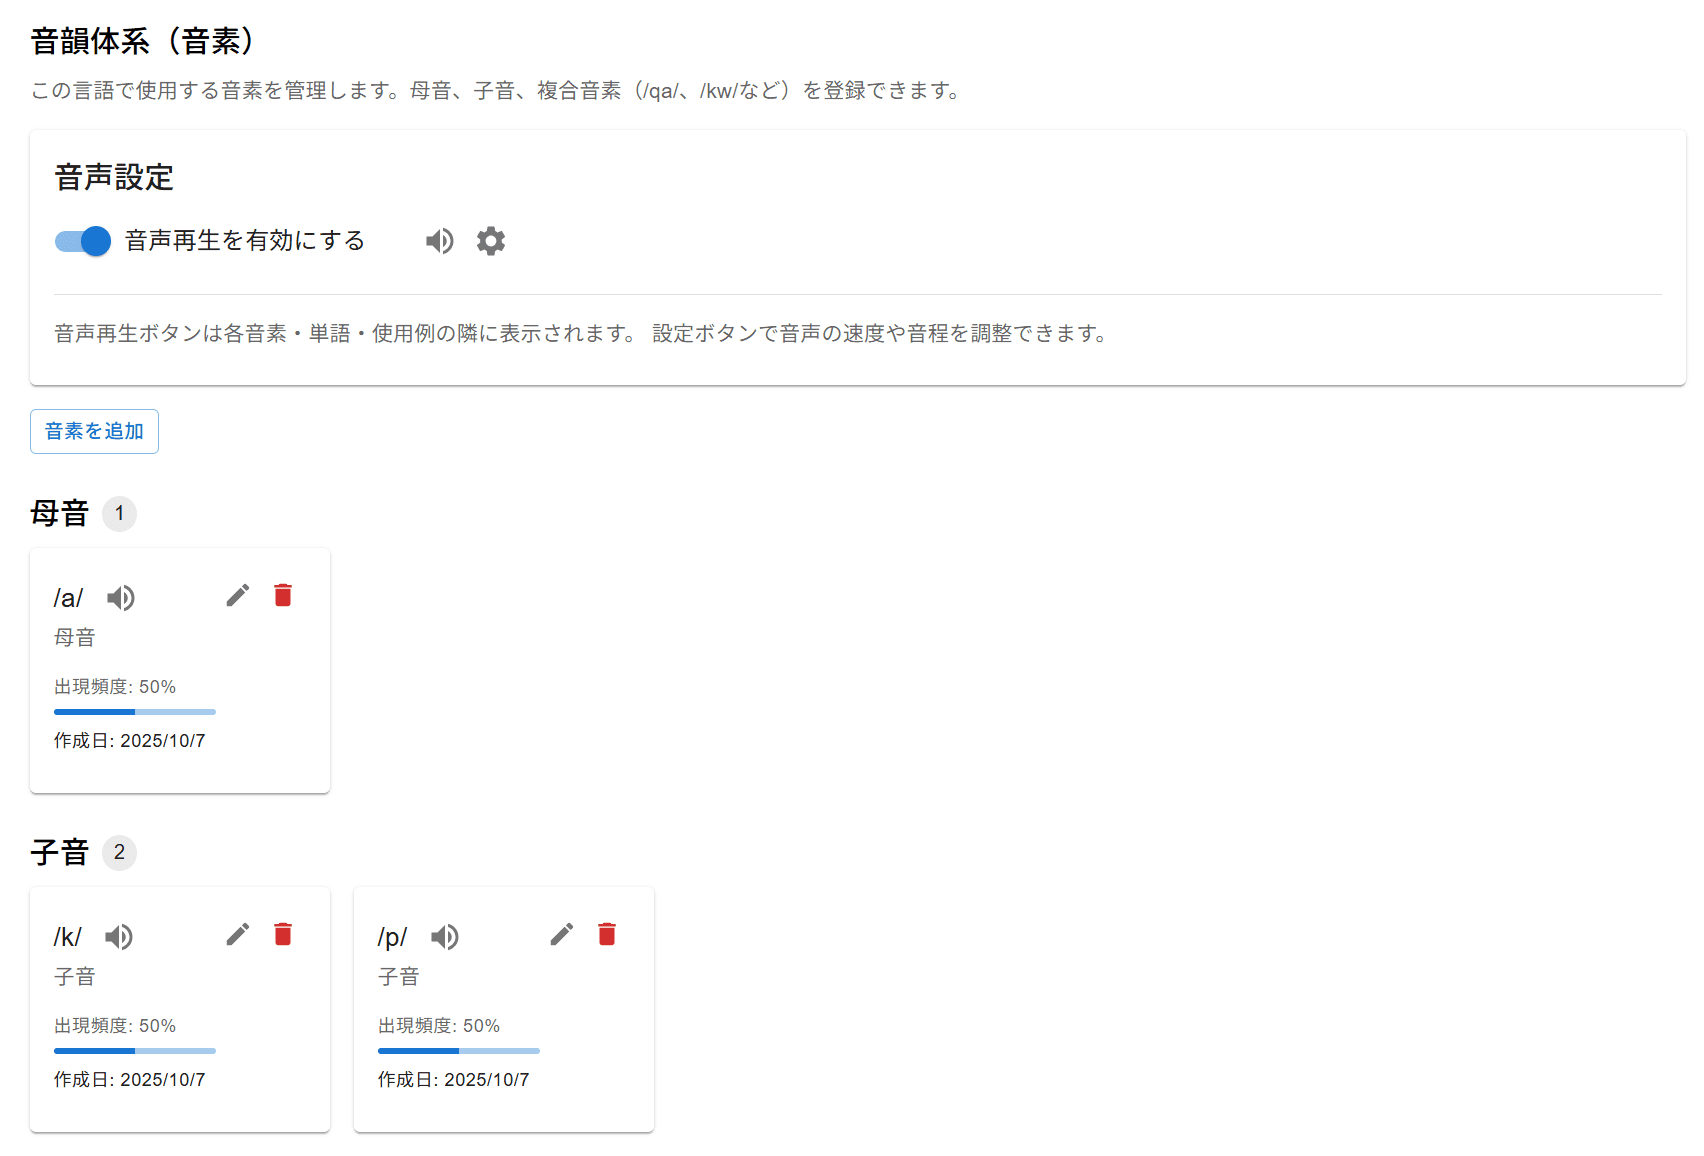Click the 音声設定 heading
This screenshot has width=1704, height=1156.
tap(114, 178)
